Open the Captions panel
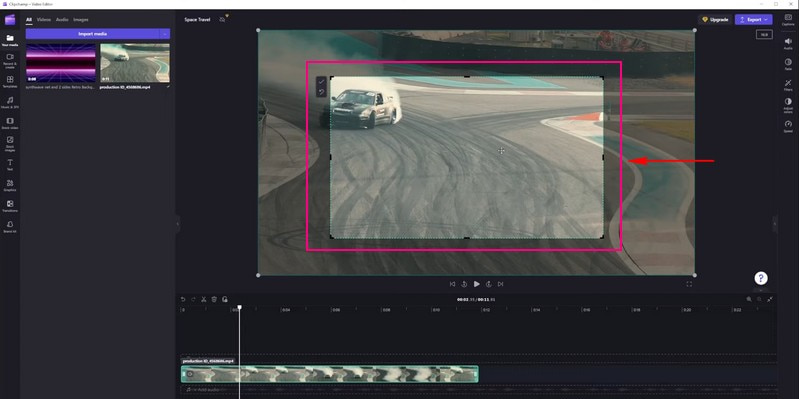Viewport: 799px width, 399px height. point(788,19)
